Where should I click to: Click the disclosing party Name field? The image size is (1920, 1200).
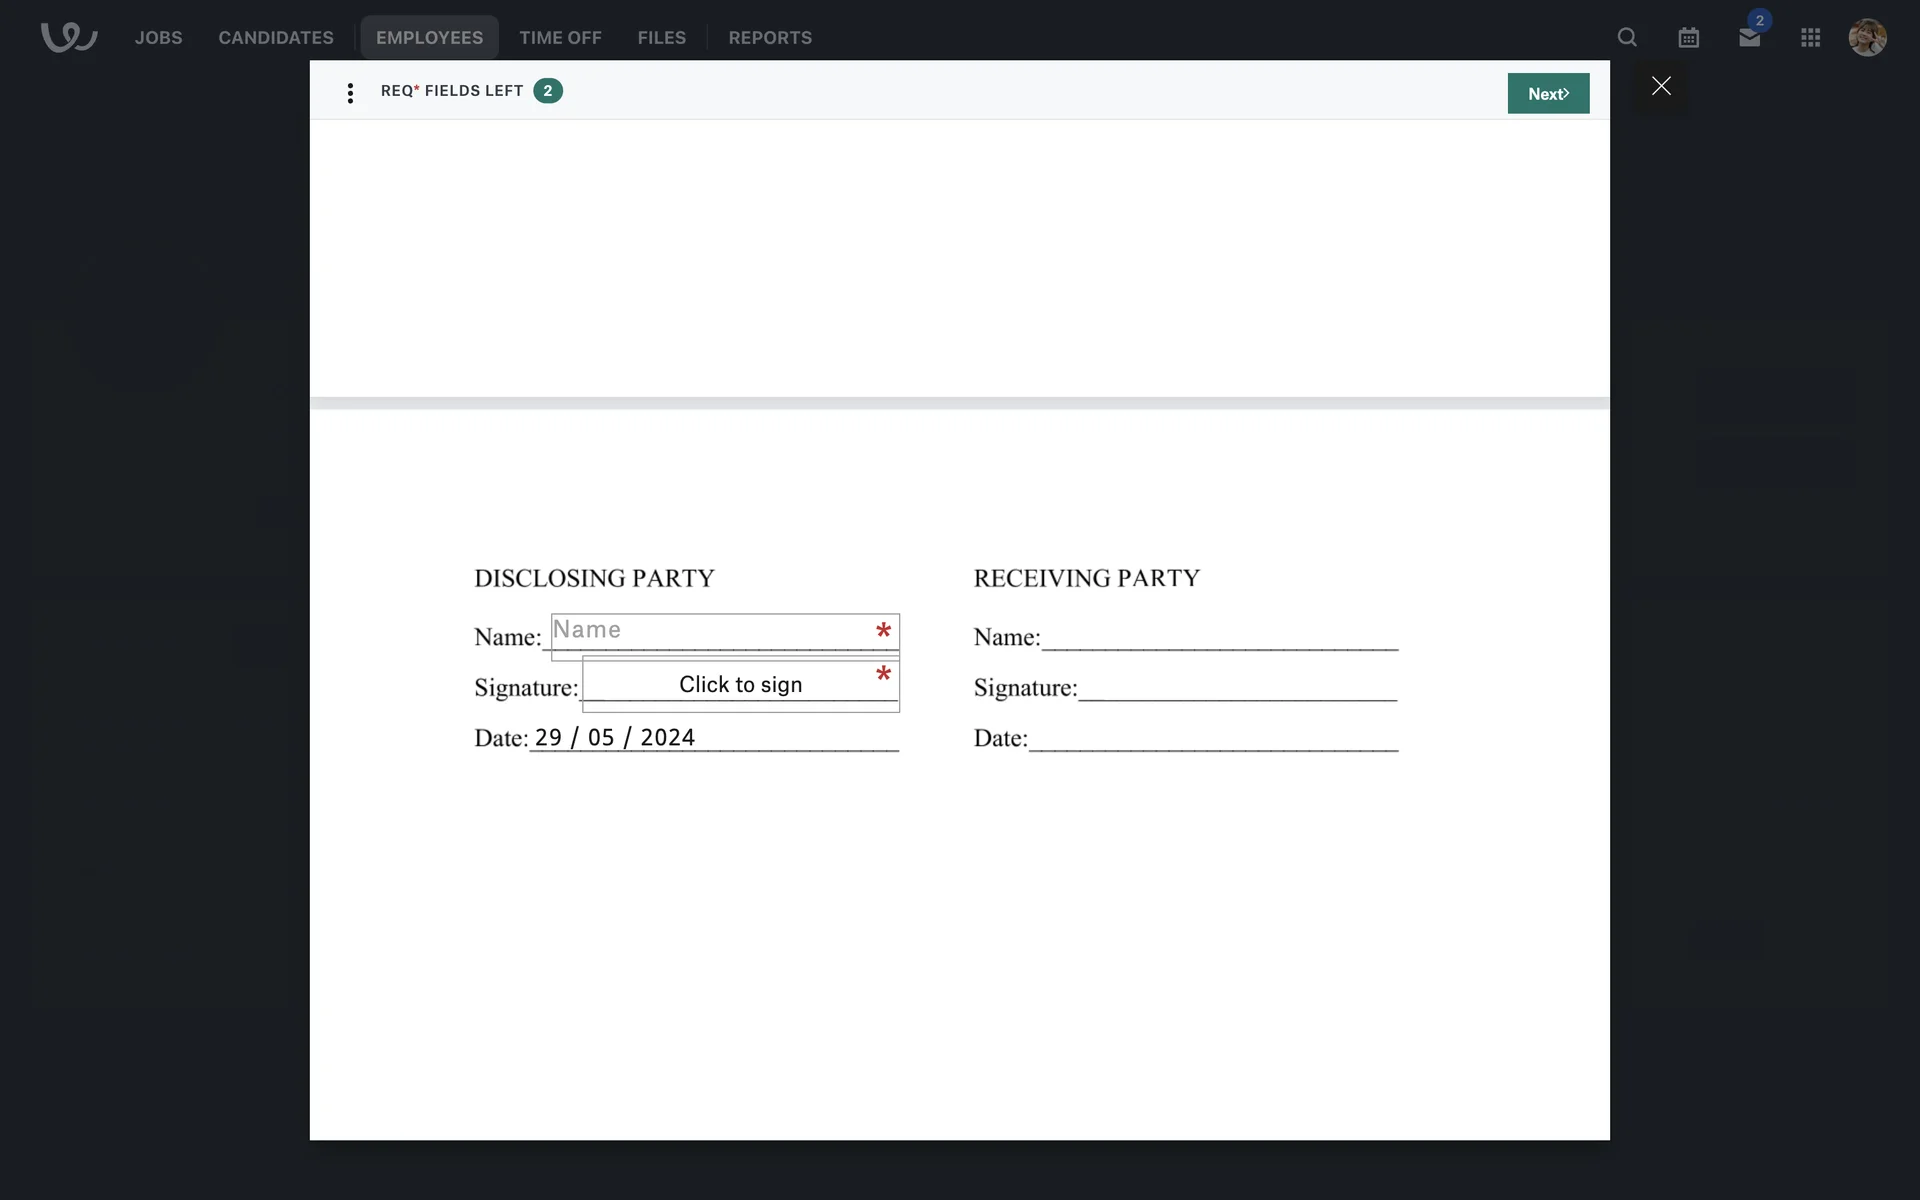coord(710,631)
